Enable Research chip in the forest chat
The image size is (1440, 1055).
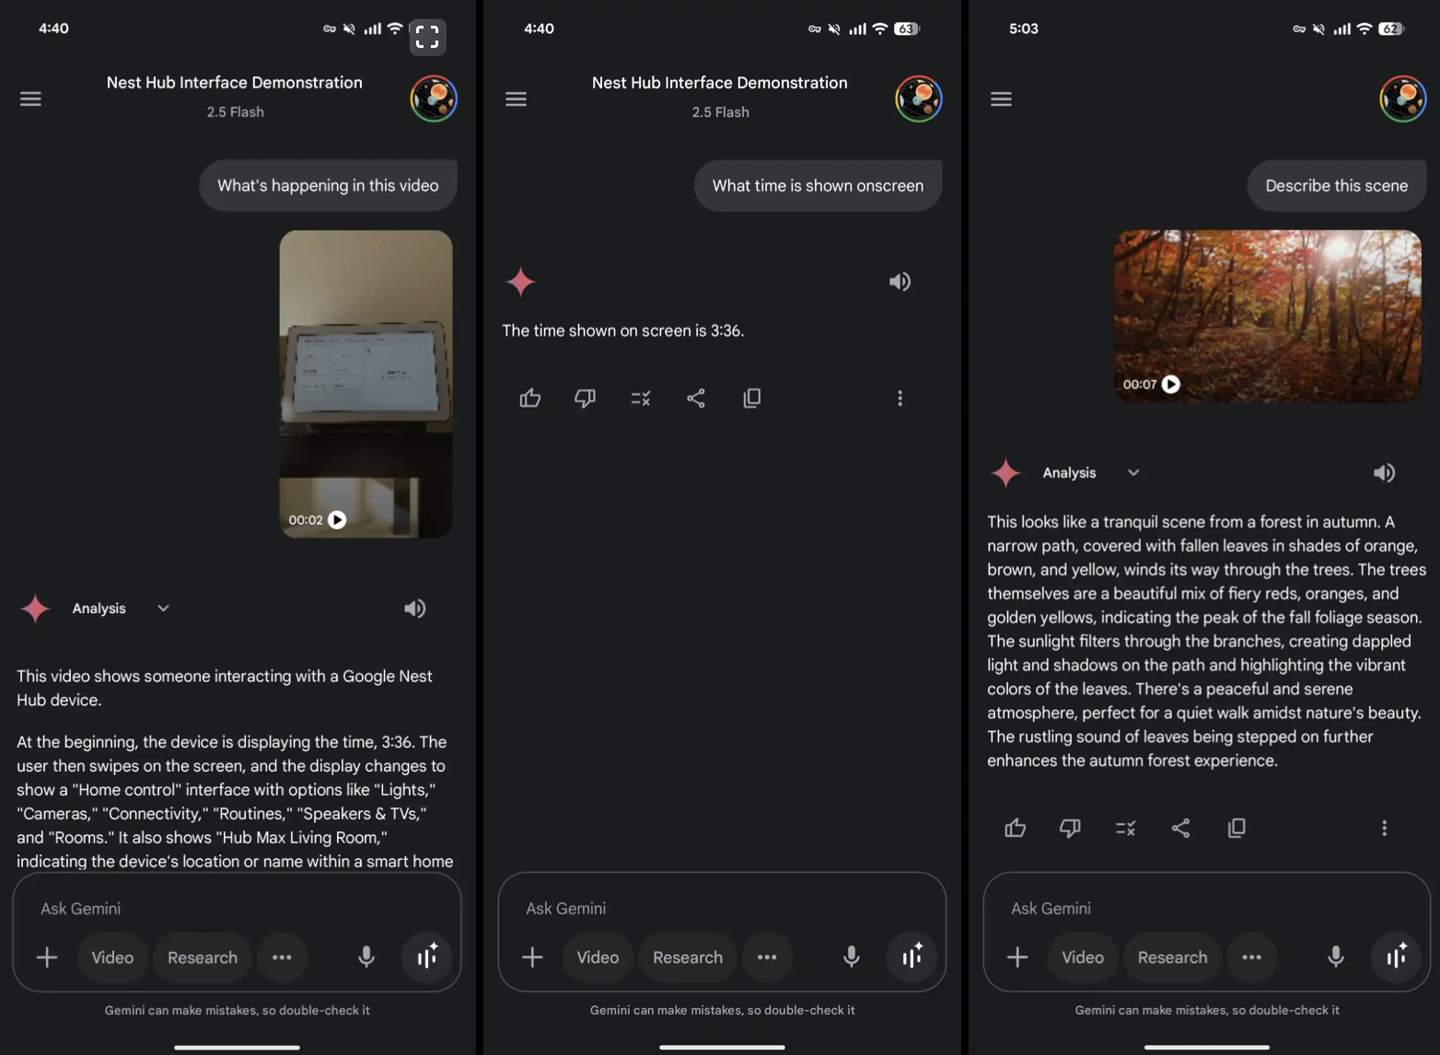tap(1172, 957)
